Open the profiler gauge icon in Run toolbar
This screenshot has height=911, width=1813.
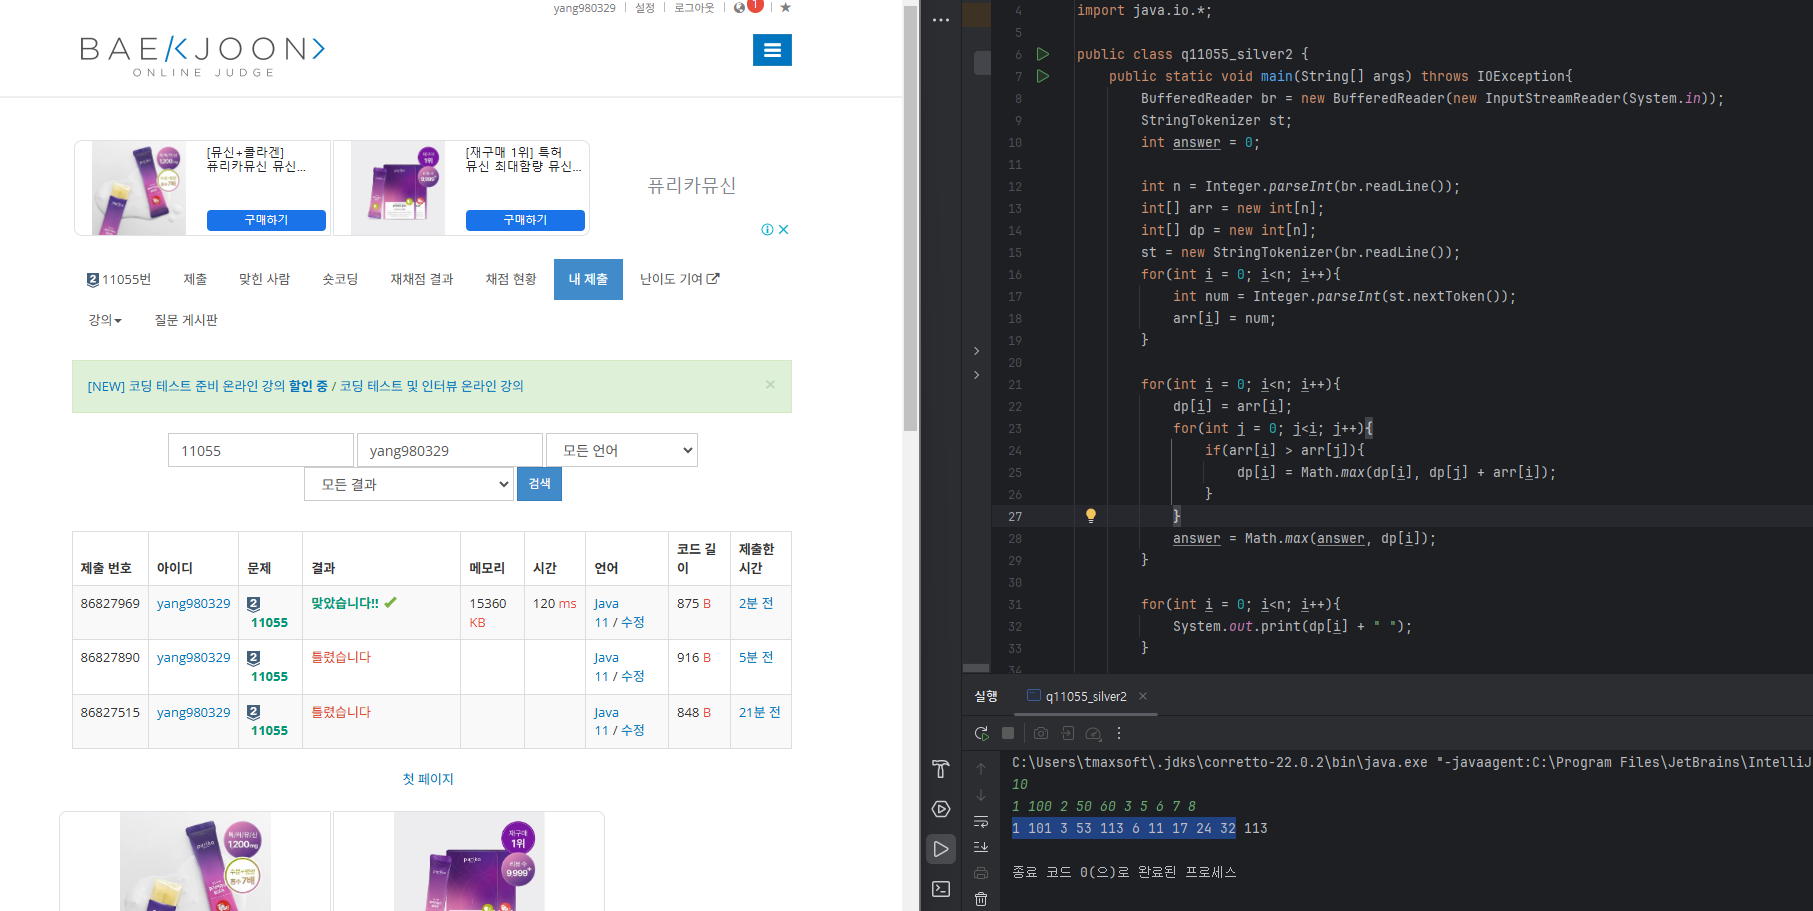pyautogui.click(x=1093, y=733)
